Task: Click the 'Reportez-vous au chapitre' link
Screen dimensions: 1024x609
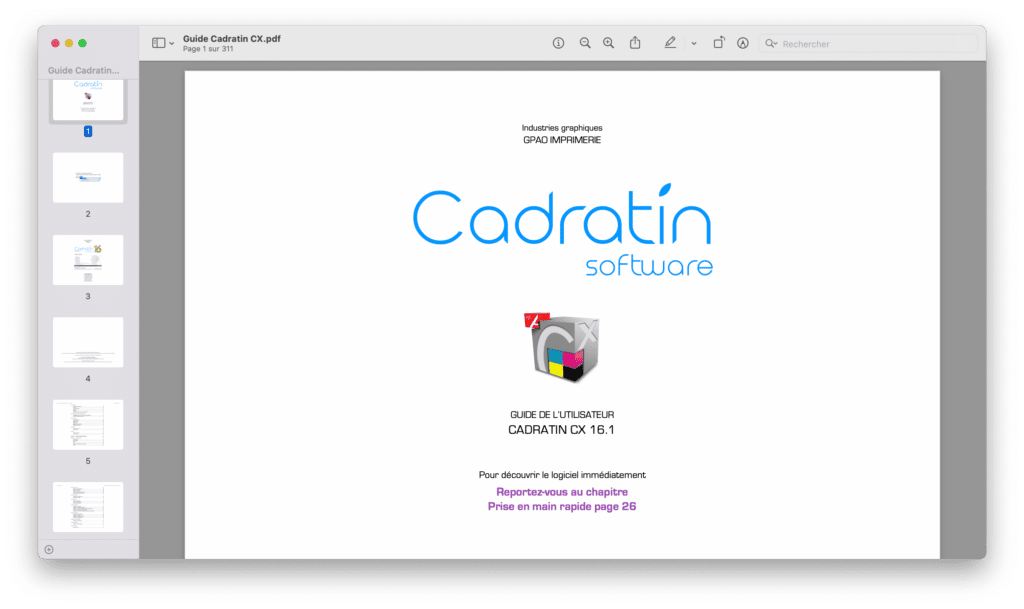Action: click(x=561, y=492)
